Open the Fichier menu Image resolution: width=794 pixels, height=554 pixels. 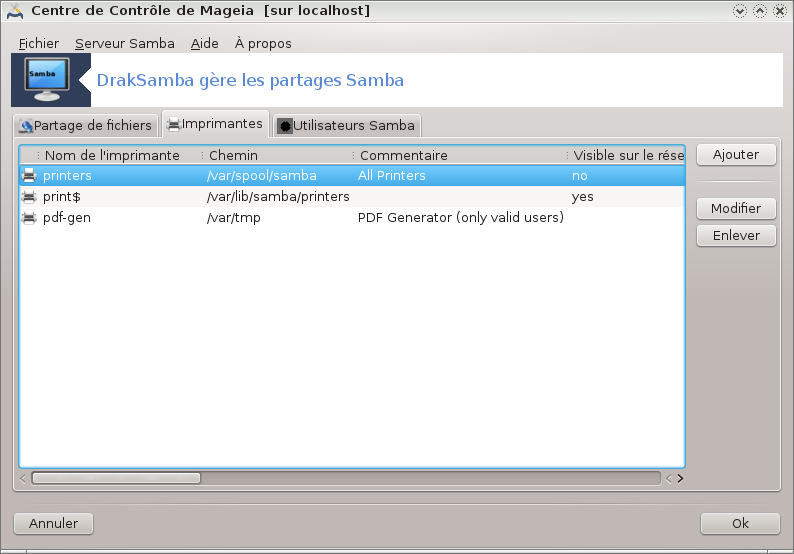tap(38, 43)
